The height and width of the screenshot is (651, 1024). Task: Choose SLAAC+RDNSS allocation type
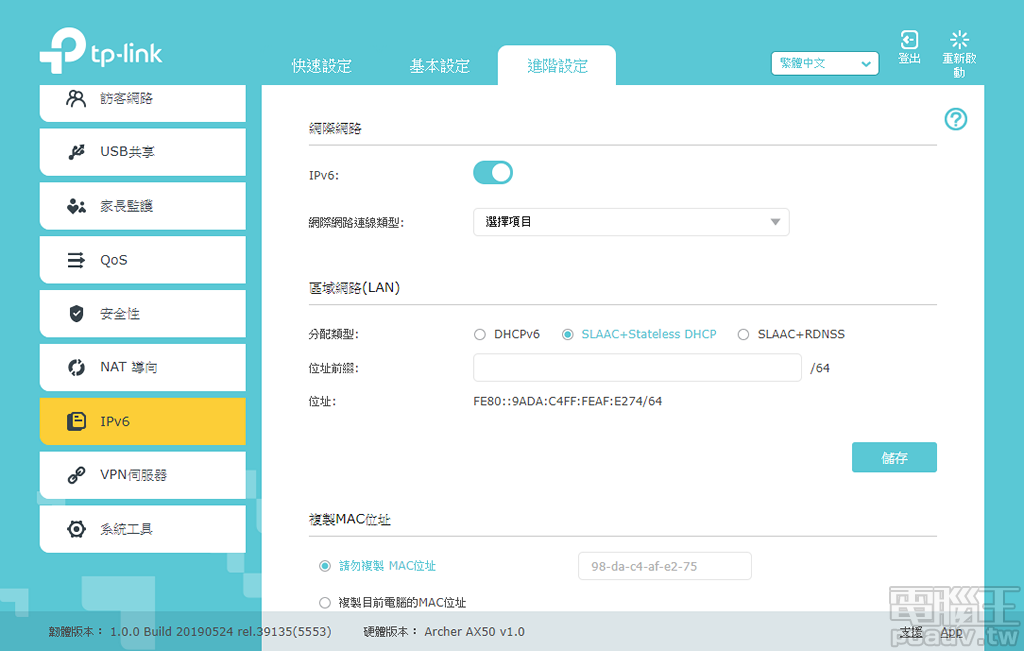click(x=743, y=335)
